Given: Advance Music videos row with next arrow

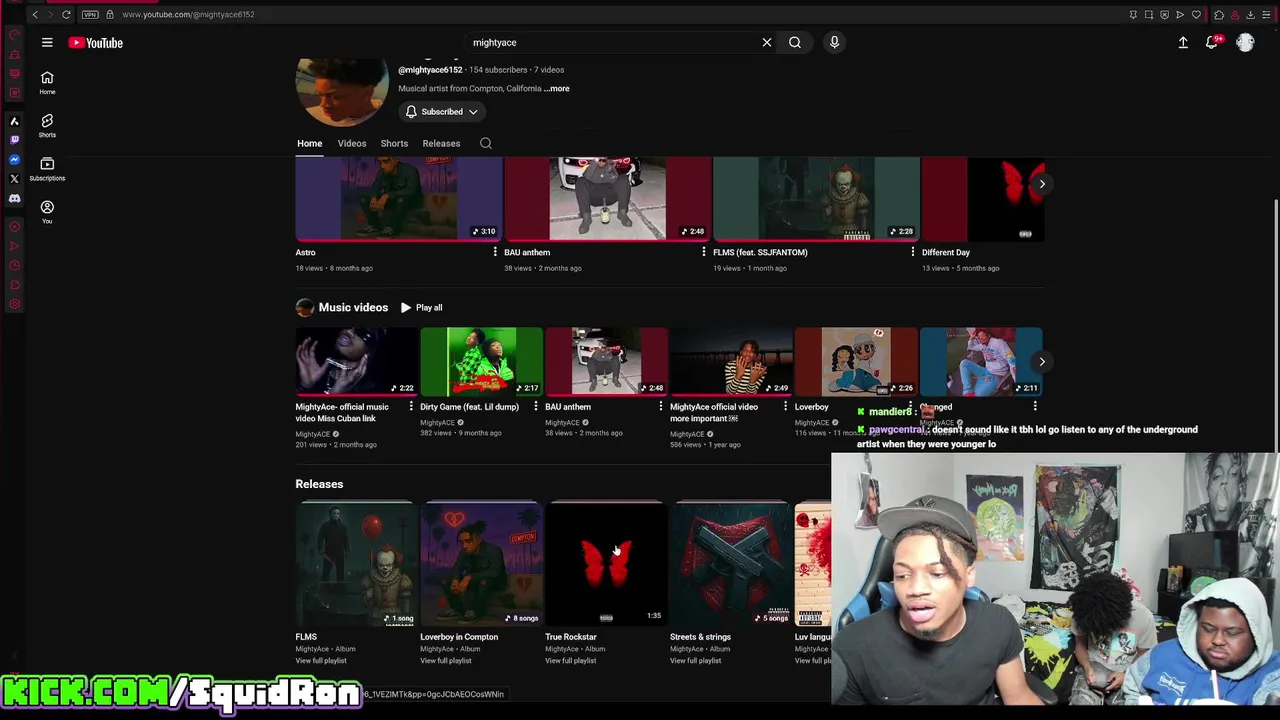Looking at the screenshot, I should (1041, 362).
